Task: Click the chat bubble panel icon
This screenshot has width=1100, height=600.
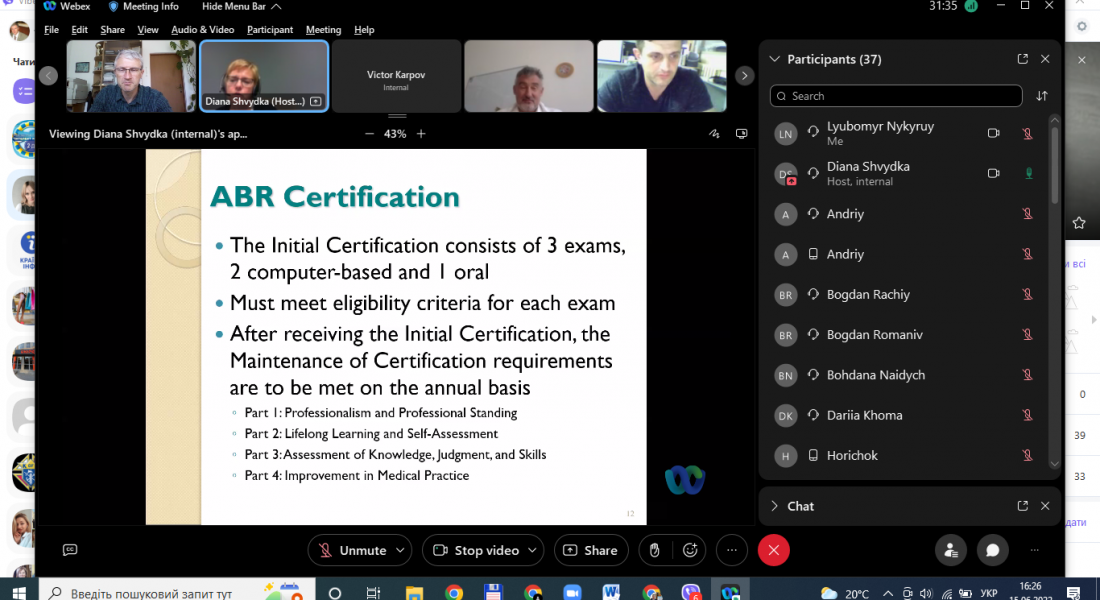Action: click(992, 550)
